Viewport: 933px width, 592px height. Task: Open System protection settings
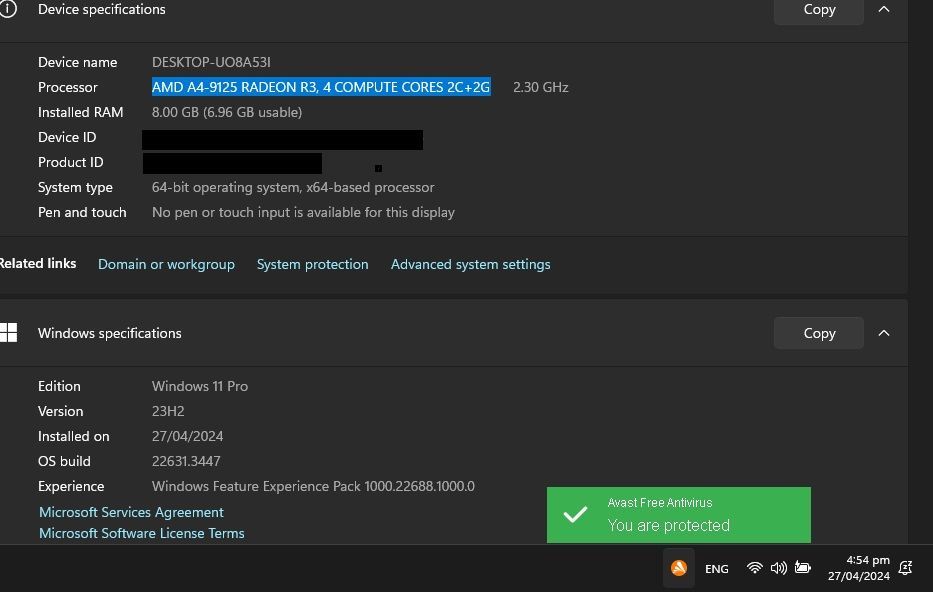pos(312,264)
